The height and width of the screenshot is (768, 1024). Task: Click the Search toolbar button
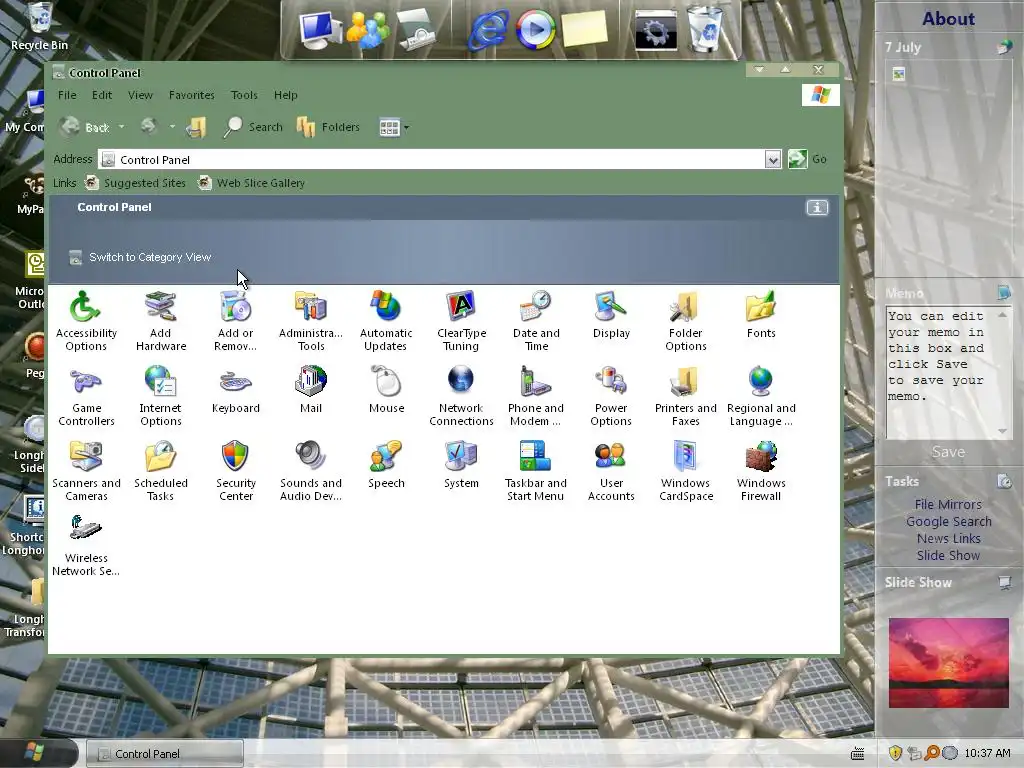coord(253,127)
